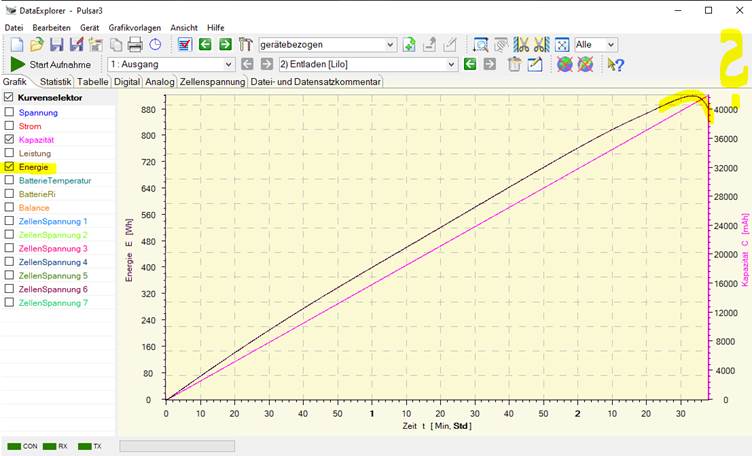Click the gray left arrow after the Ausgang dropdown
Viewport: 752px width, 456px height.
247,64
